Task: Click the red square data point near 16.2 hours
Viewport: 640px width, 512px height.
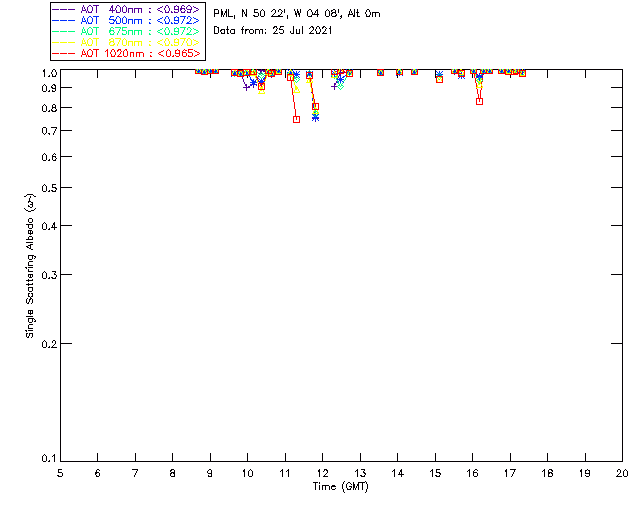Action: [480, 102]
